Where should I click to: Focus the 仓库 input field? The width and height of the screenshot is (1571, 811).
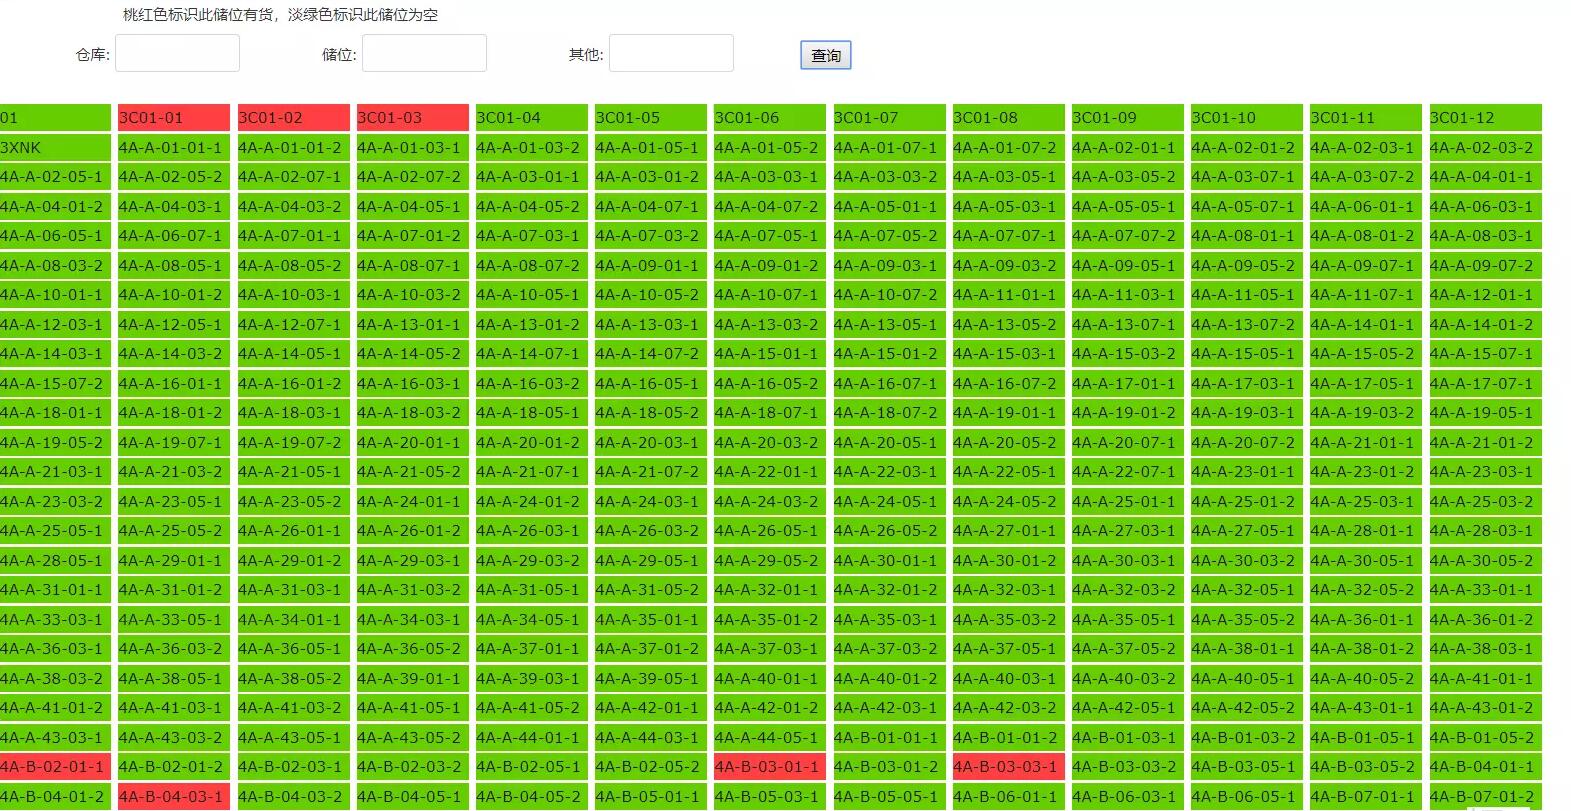[177, 53]
